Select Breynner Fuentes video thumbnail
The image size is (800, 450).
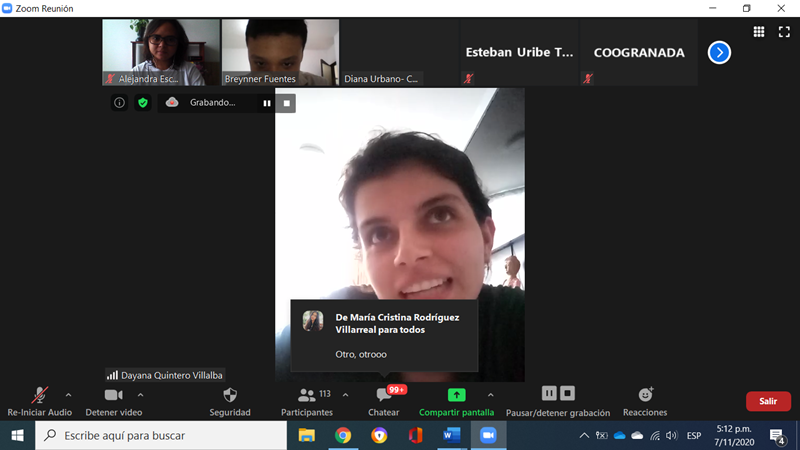(280, 52)
